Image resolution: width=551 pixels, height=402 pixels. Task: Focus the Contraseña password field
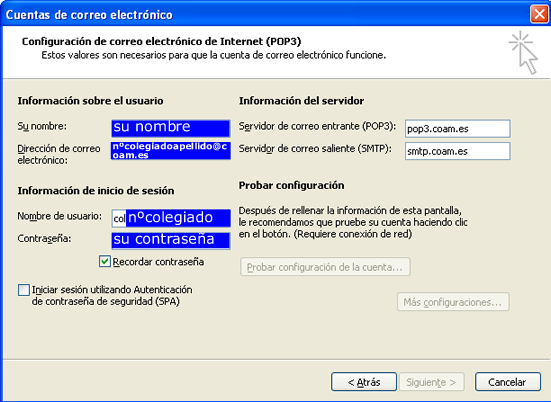171,241
